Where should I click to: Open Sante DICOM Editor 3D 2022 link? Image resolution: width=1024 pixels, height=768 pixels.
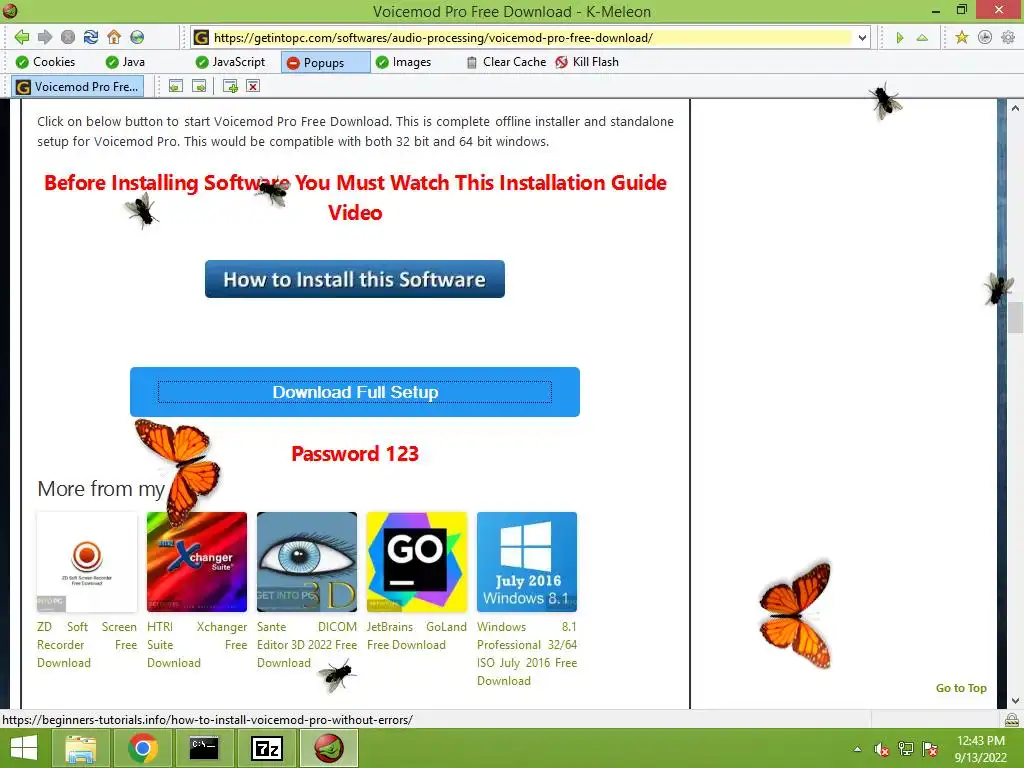pyautogui.click(x=307, y=645)
